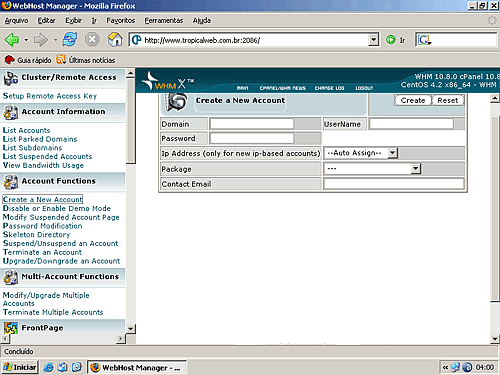The width and height of the screenshot is (500, 375).
Task: Click the green Go button beside address bar
Action: 391,40
